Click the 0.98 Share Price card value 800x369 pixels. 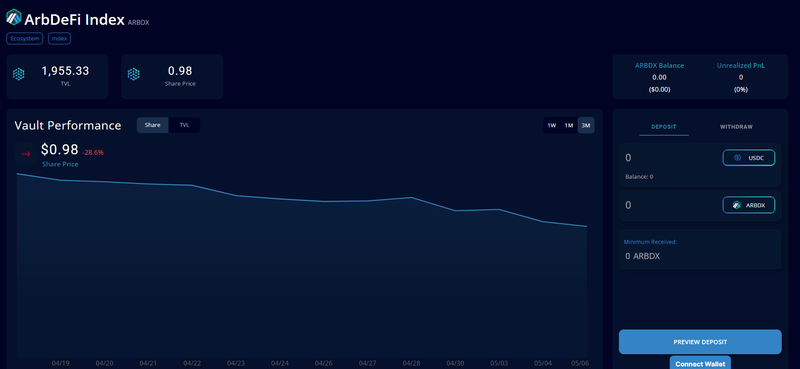click(x=180, y=71)
